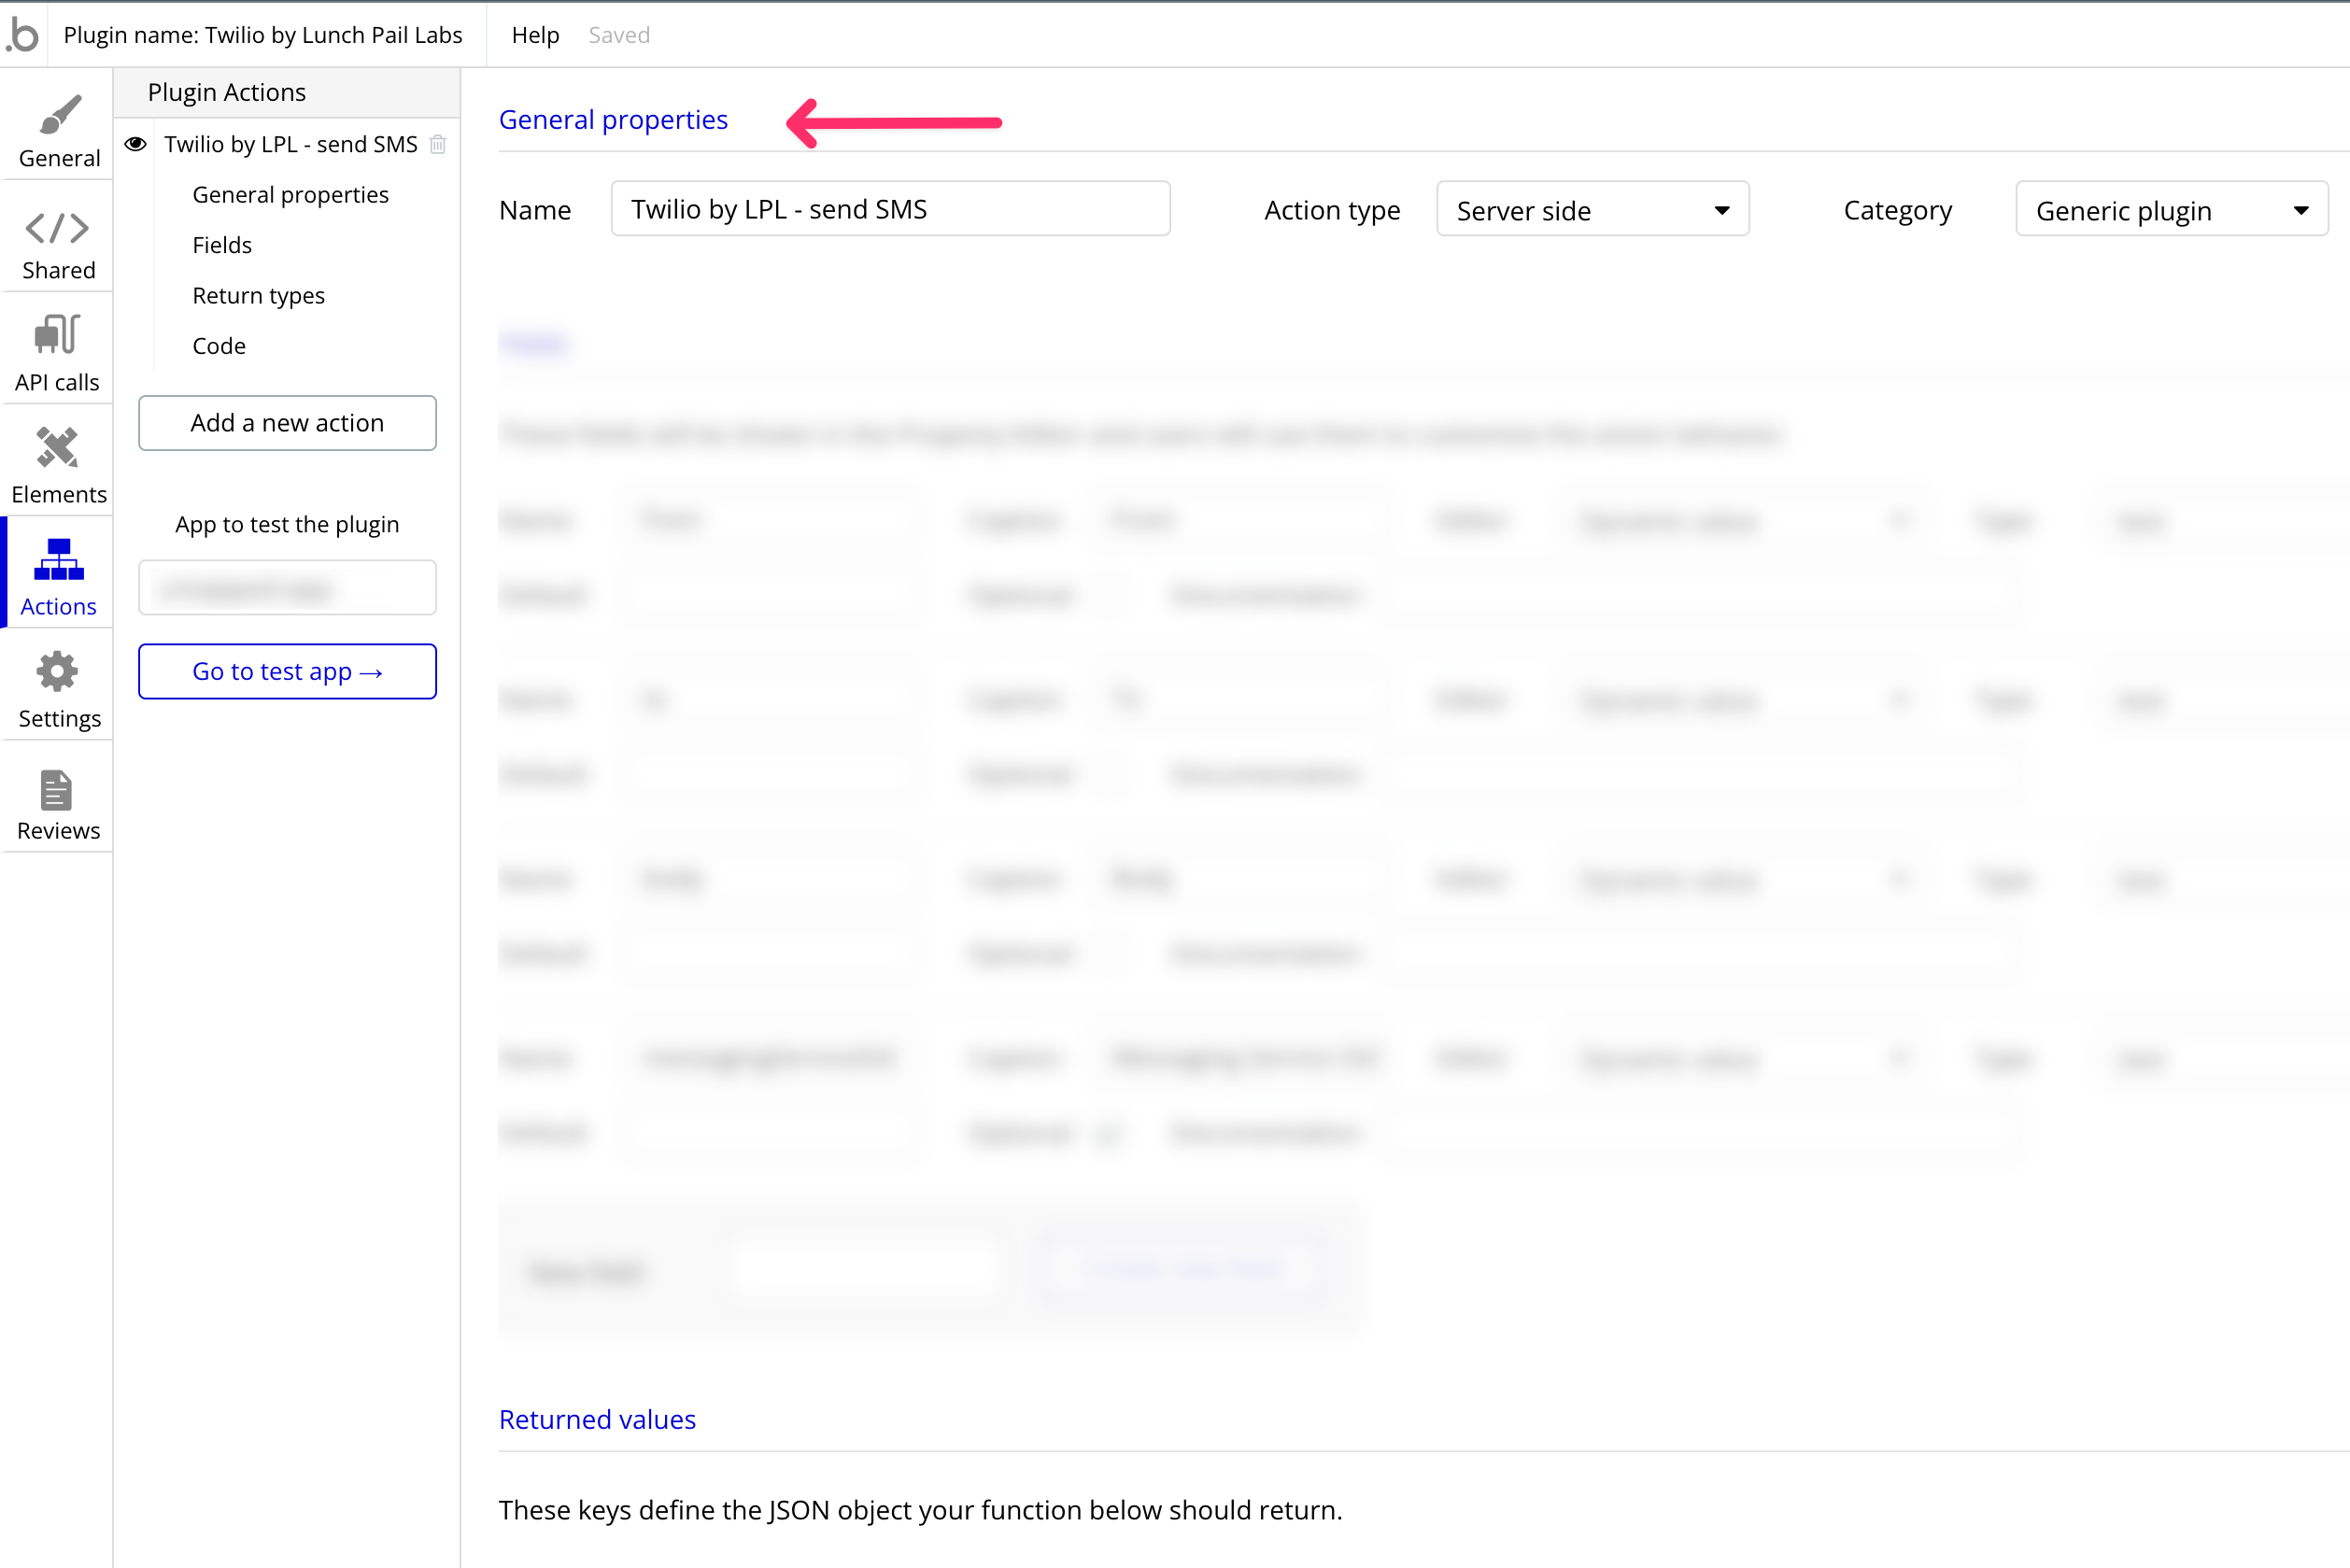Toggle eye visibility for send SMS action
2350x1568 pixels.
pyautogui.click(x=136, y=144)
